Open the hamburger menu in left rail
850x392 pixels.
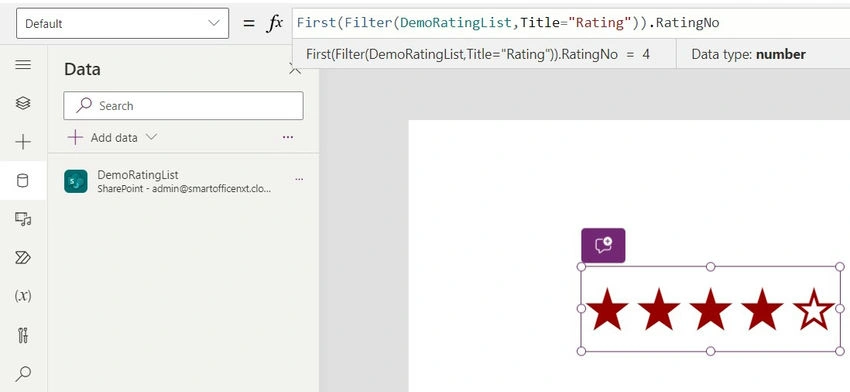pyautogui.click(x=23, y=65)
